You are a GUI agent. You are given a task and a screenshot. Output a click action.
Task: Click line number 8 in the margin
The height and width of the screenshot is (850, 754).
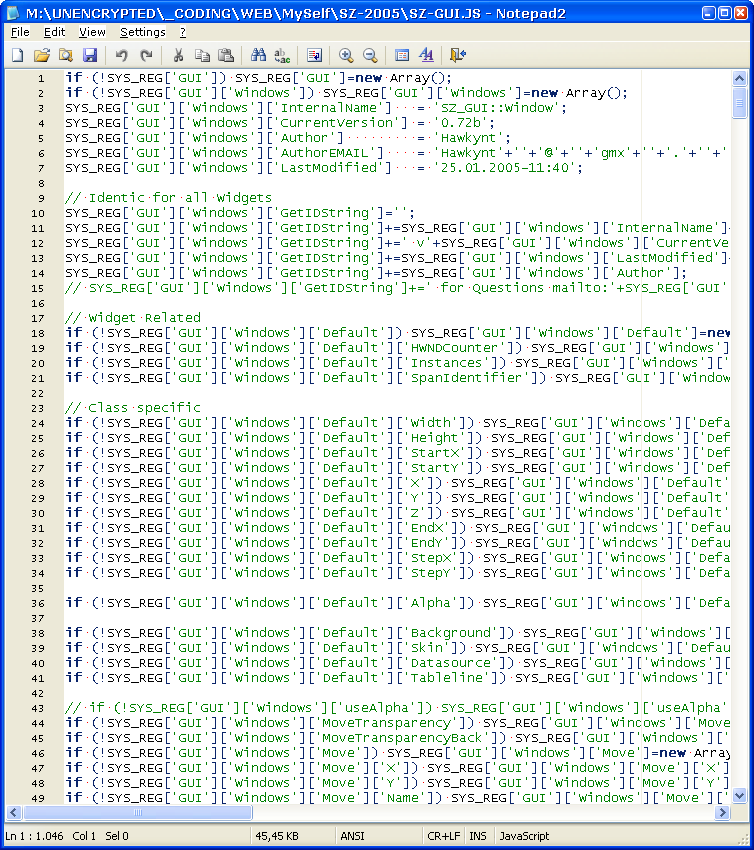pos(41,183)
